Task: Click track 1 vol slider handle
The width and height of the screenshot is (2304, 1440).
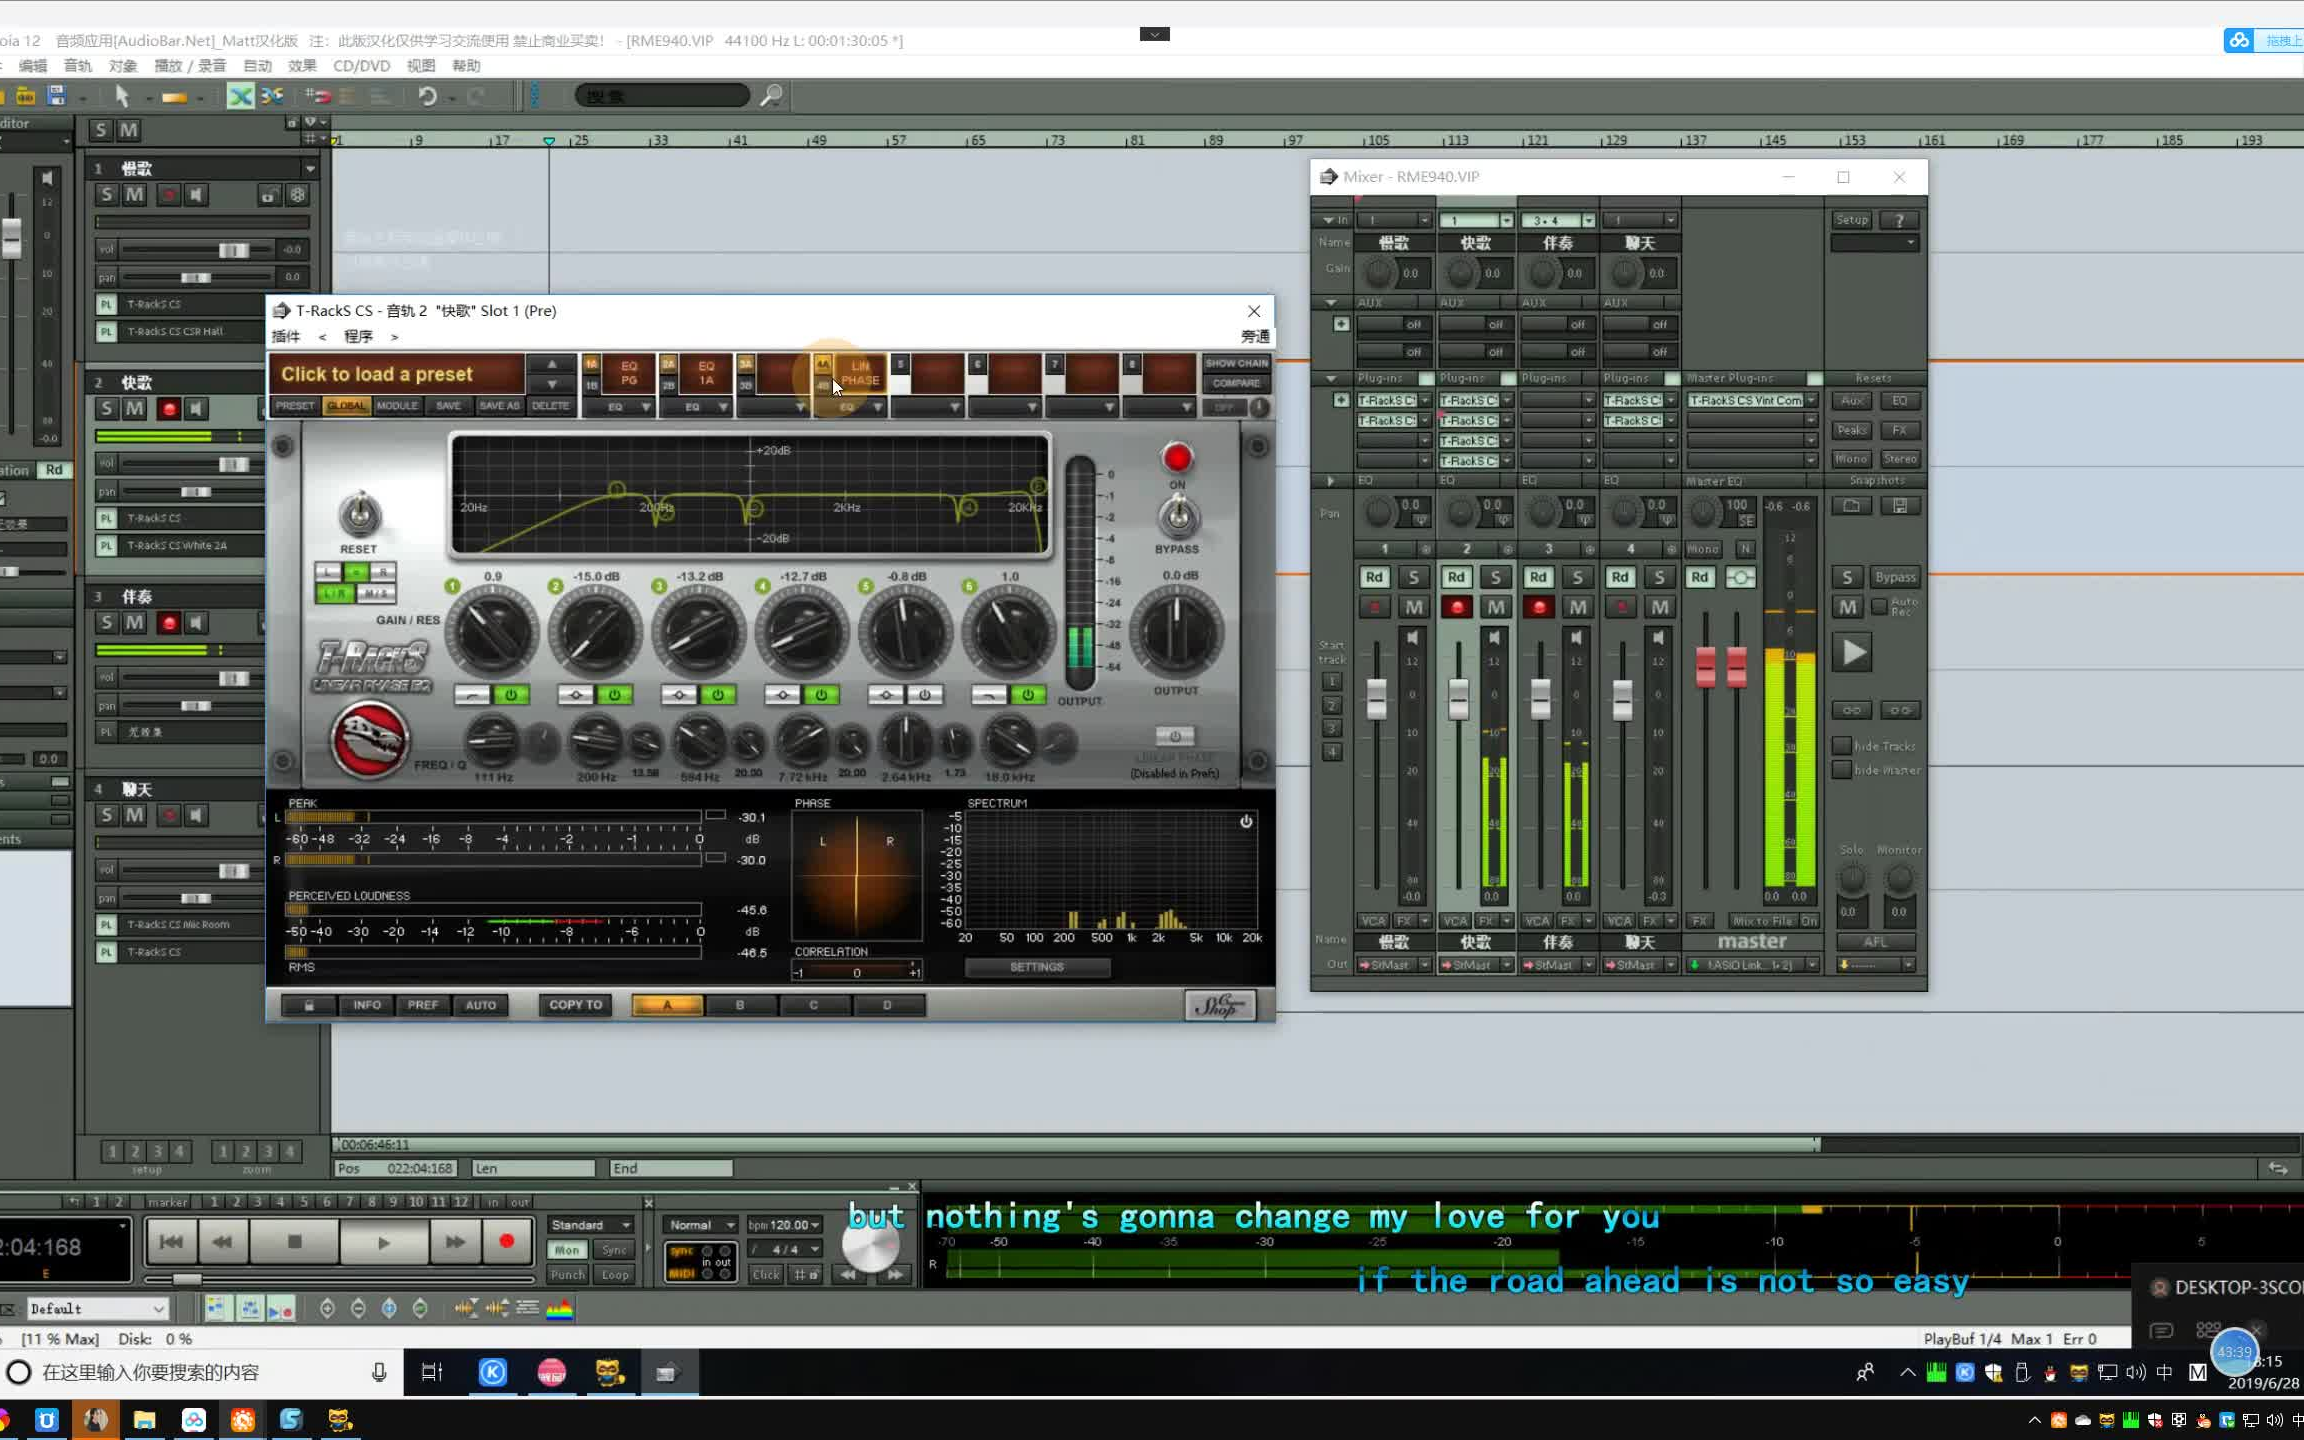Action: [x=233, y=250]
